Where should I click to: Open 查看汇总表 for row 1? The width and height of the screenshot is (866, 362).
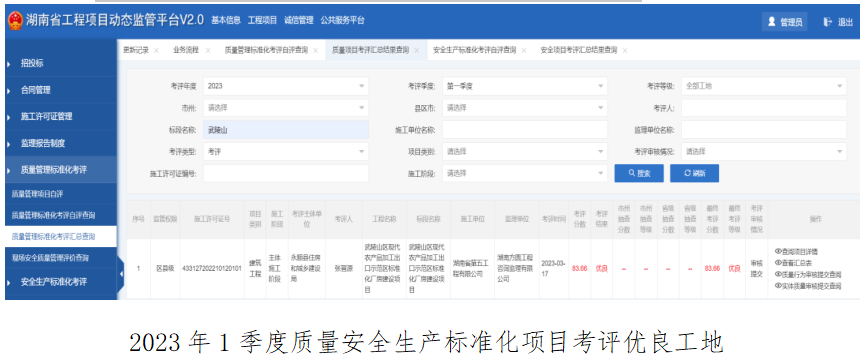click(x=797, y=263)
